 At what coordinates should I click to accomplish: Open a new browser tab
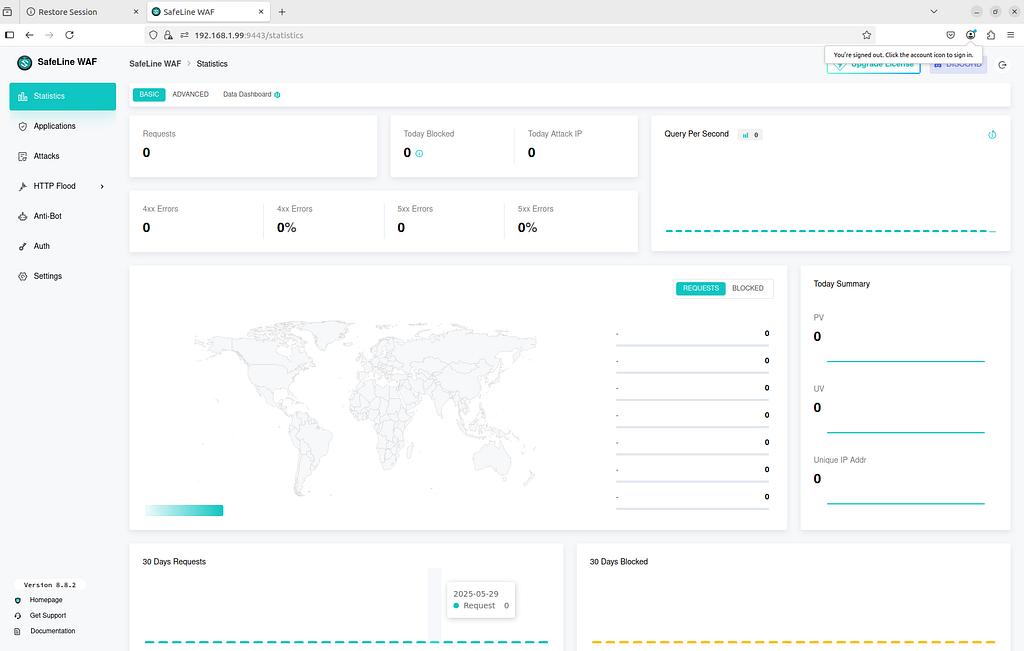tap(282, 12)
